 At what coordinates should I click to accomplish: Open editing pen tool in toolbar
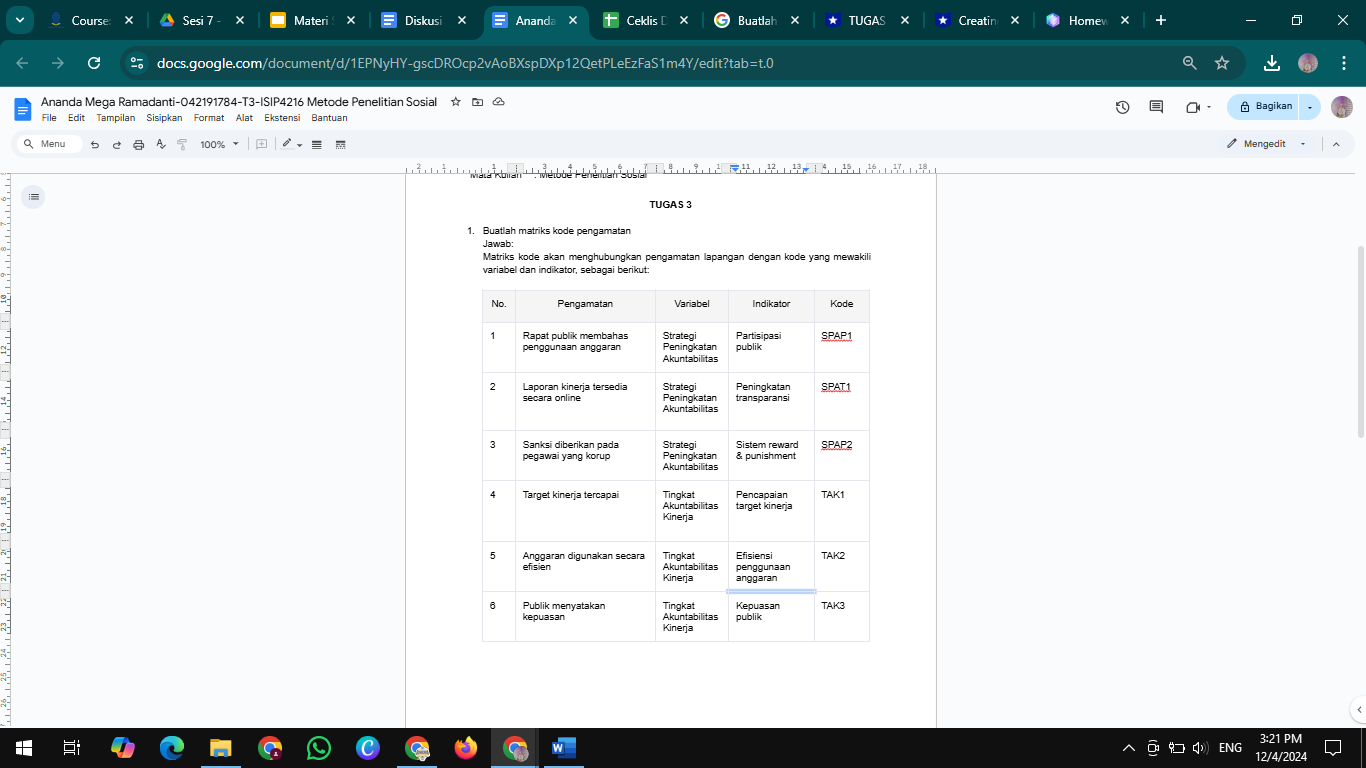tap(287, 144)
